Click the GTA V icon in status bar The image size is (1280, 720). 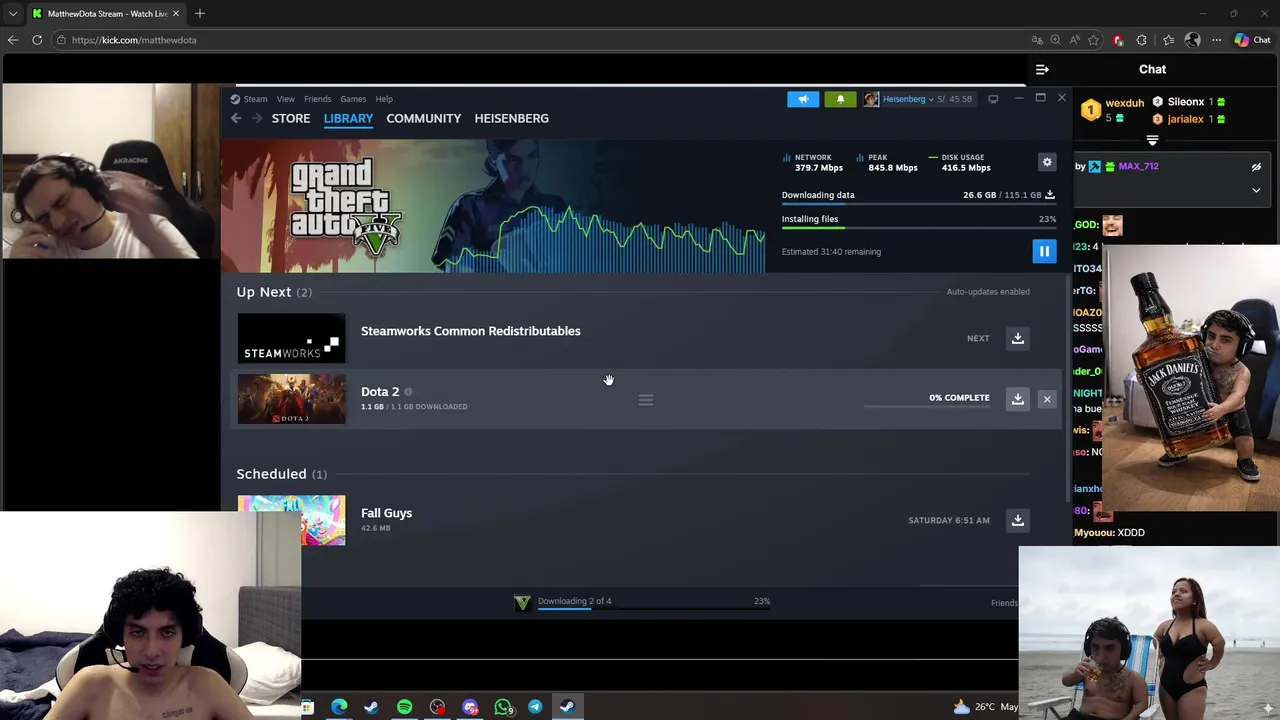tap(522, 602)
